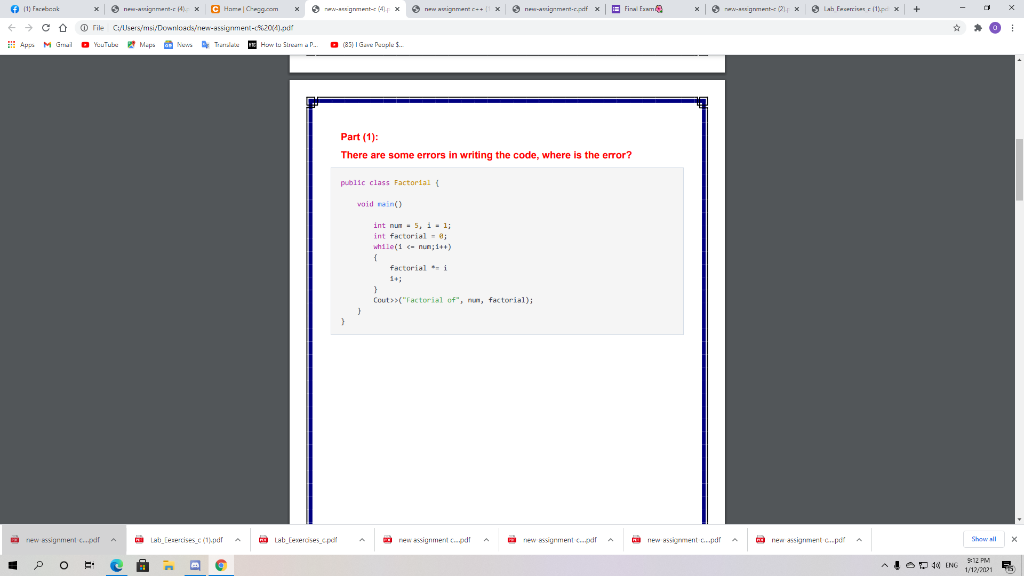This screenshot has height=576, width=1024.
Task: Bookmark this page with the star icon
Action: [957, 27]
